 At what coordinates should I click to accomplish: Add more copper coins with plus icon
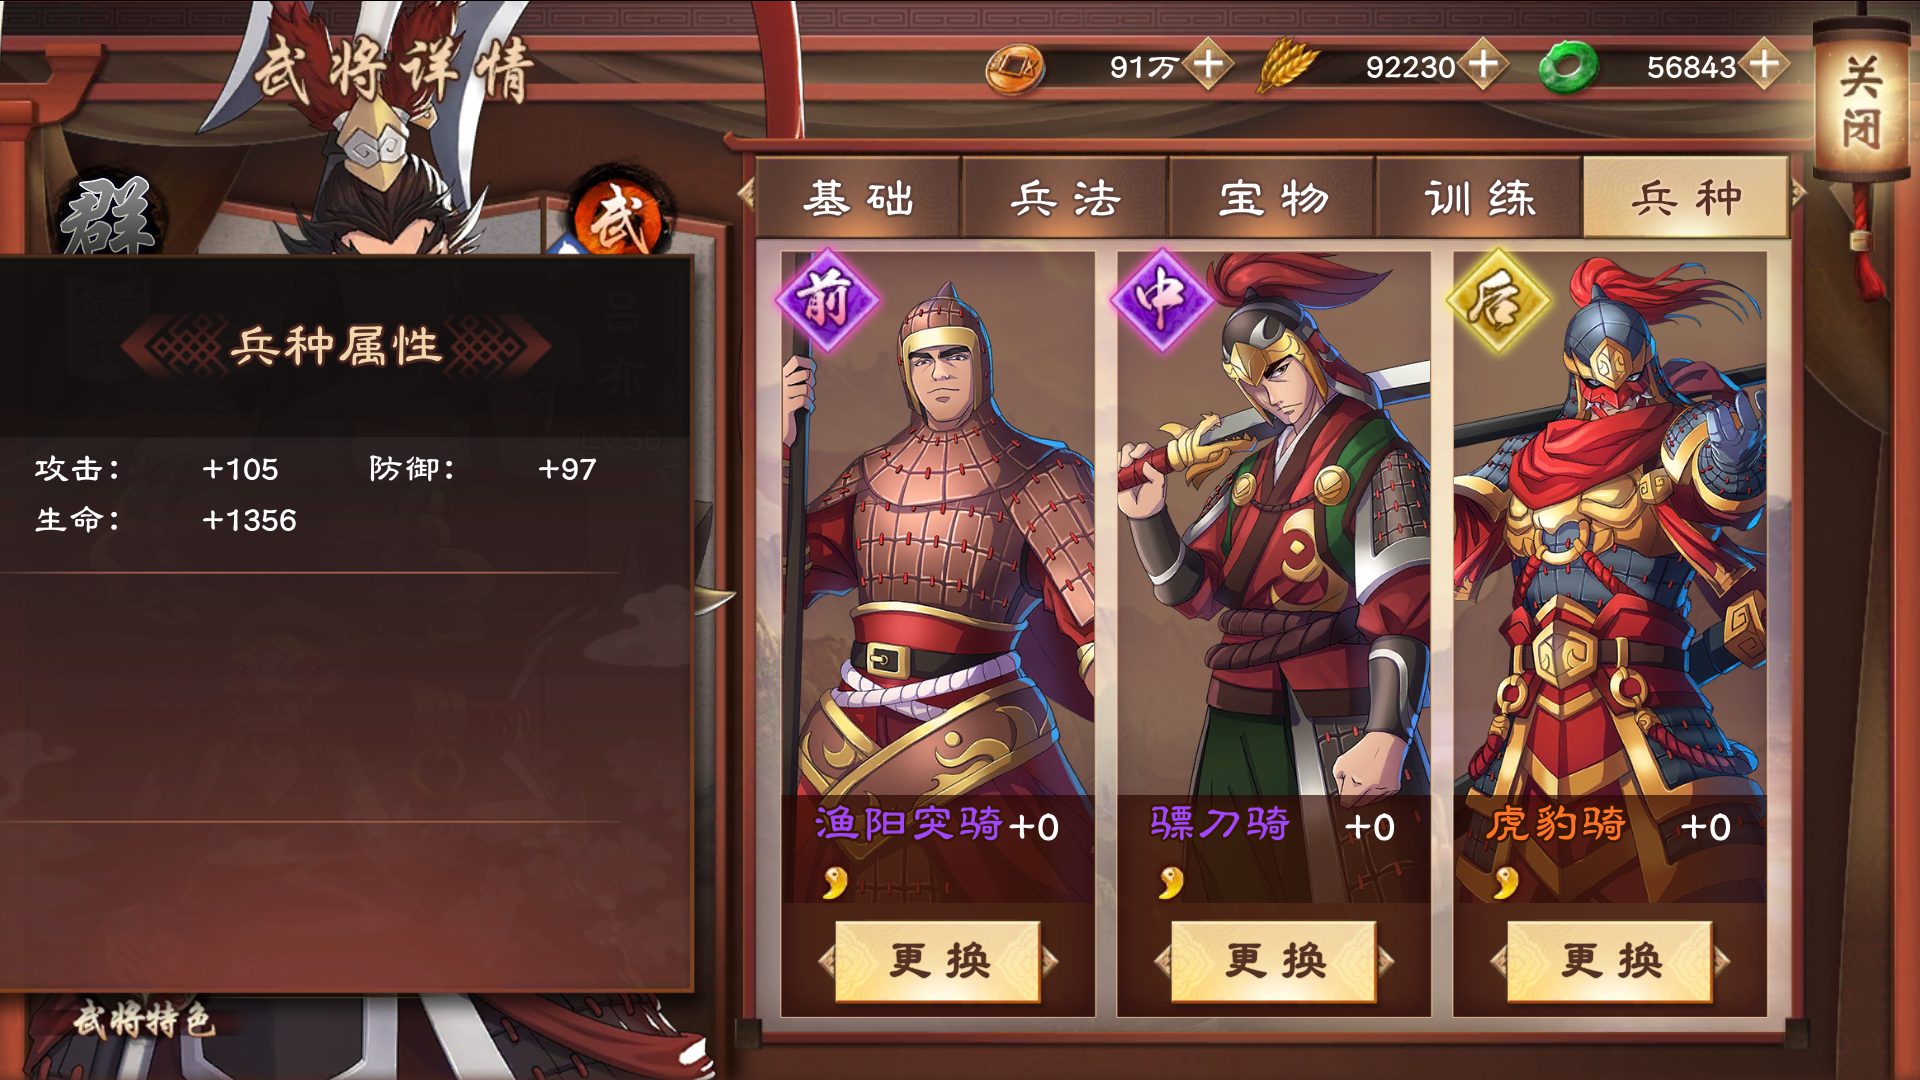tap(1209, 65)
